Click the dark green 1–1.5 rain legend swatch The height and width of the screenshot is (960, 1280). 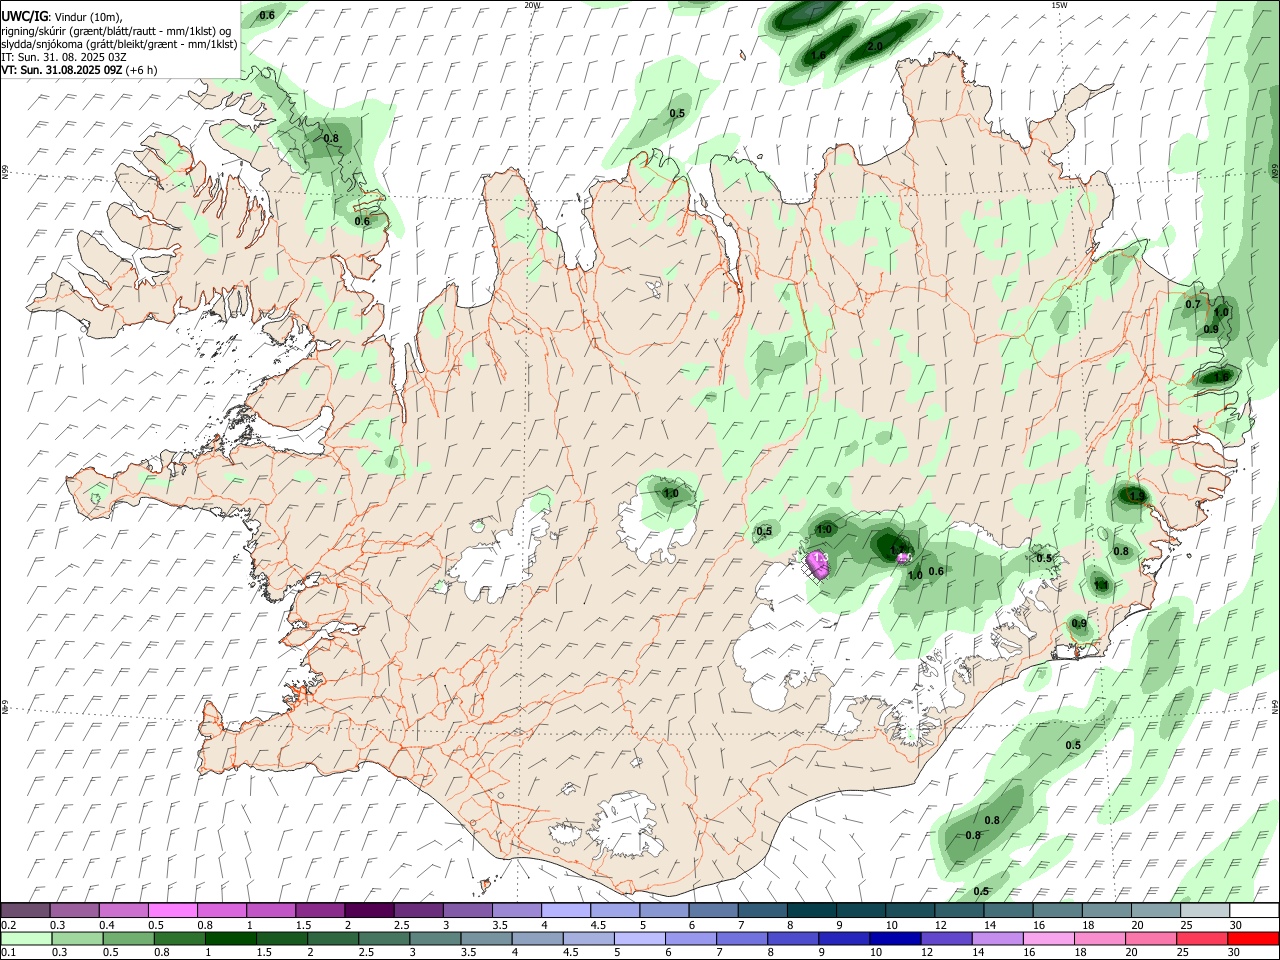[x=231, y=938]
